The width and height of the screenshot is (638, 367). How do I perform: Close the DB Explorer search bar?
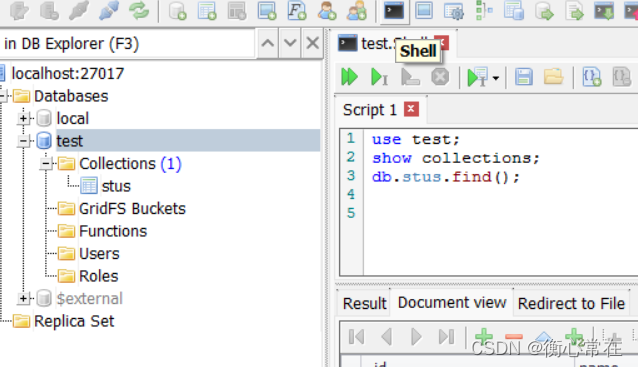click(x=312, y=43)
